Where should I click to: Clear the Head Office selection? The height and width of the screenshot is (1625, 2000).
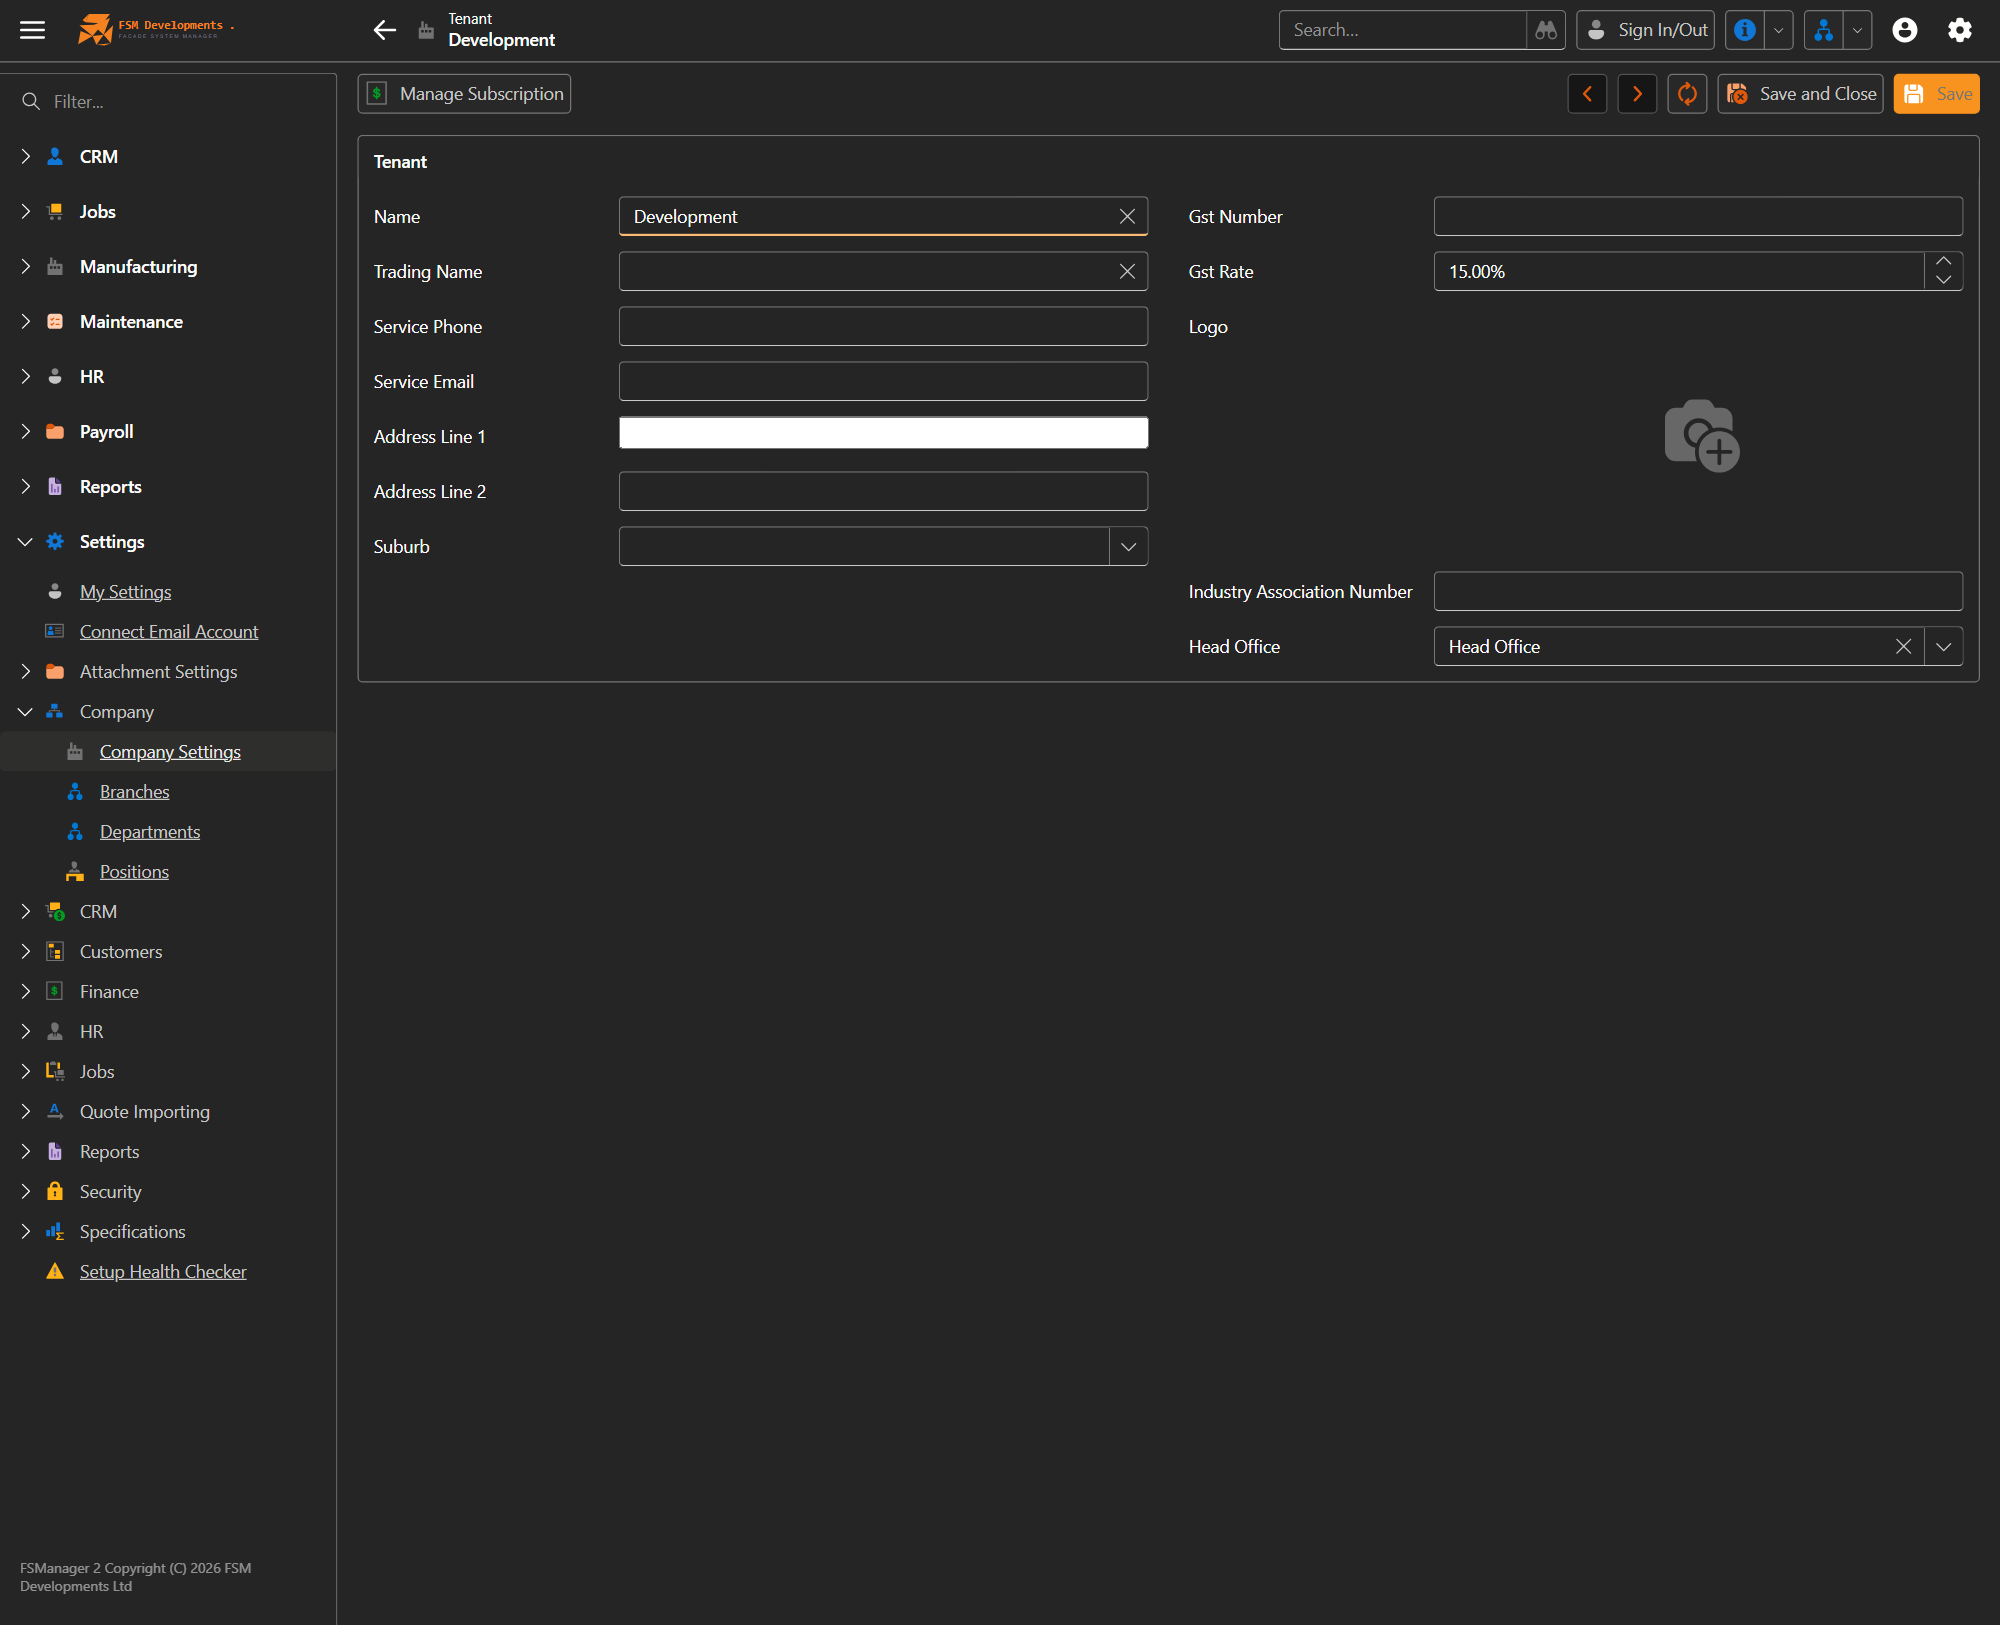[1903, 646]
